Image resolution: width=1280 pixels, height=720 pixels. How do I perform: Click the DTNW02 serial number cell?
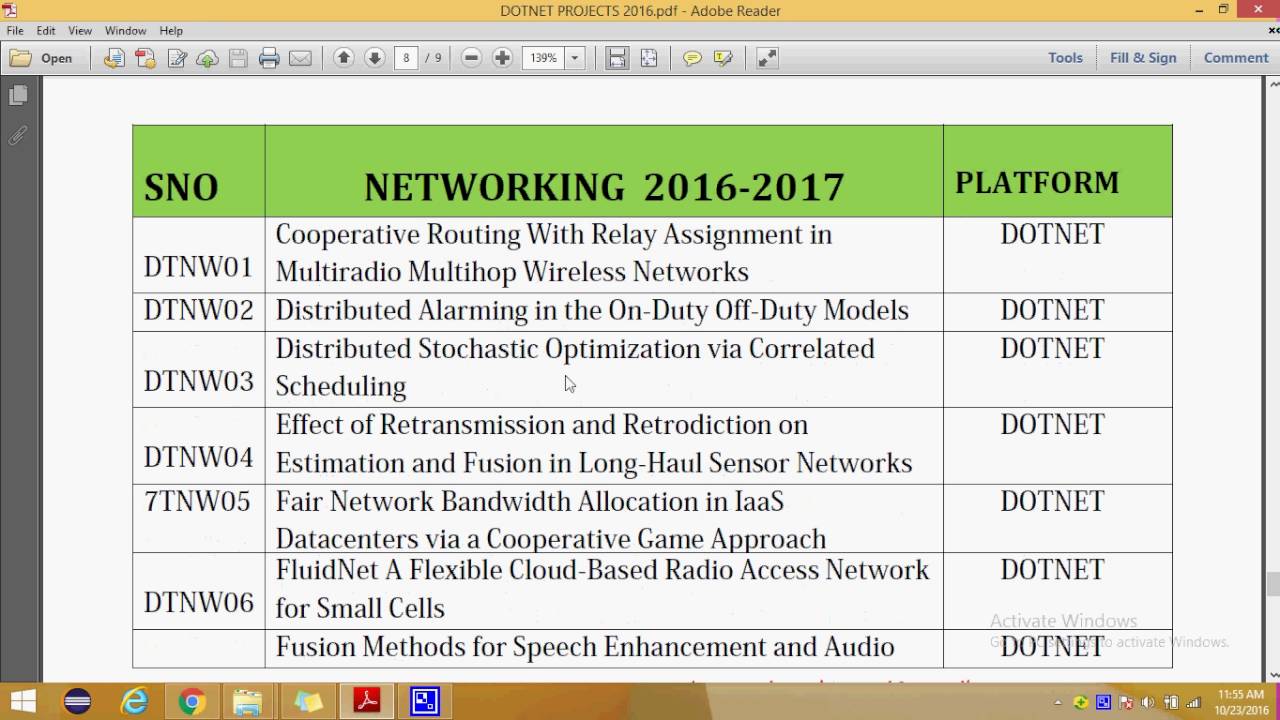198,310
